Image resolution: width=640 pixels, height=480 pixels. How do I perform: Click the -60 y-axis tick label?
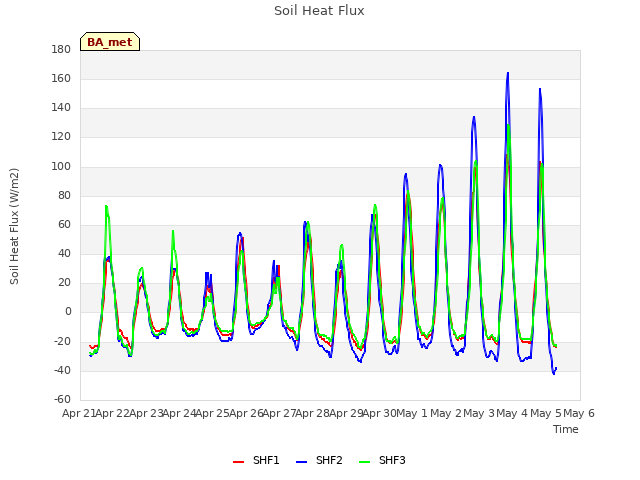click(62, 399)
